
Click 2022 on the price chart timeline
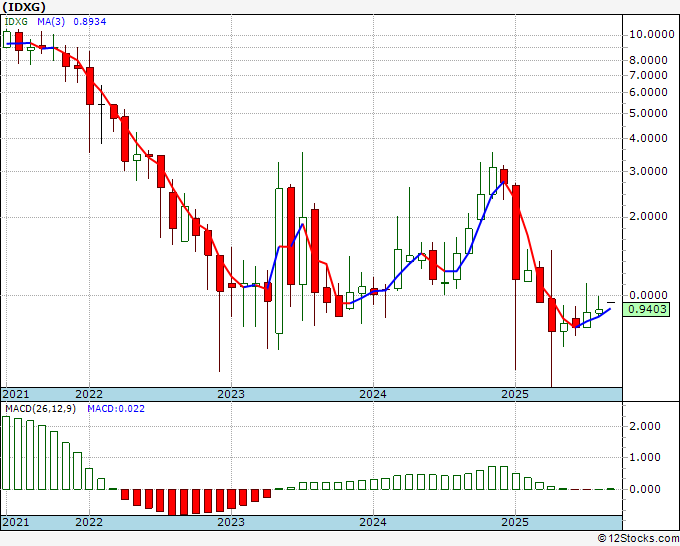coord(89,394)
